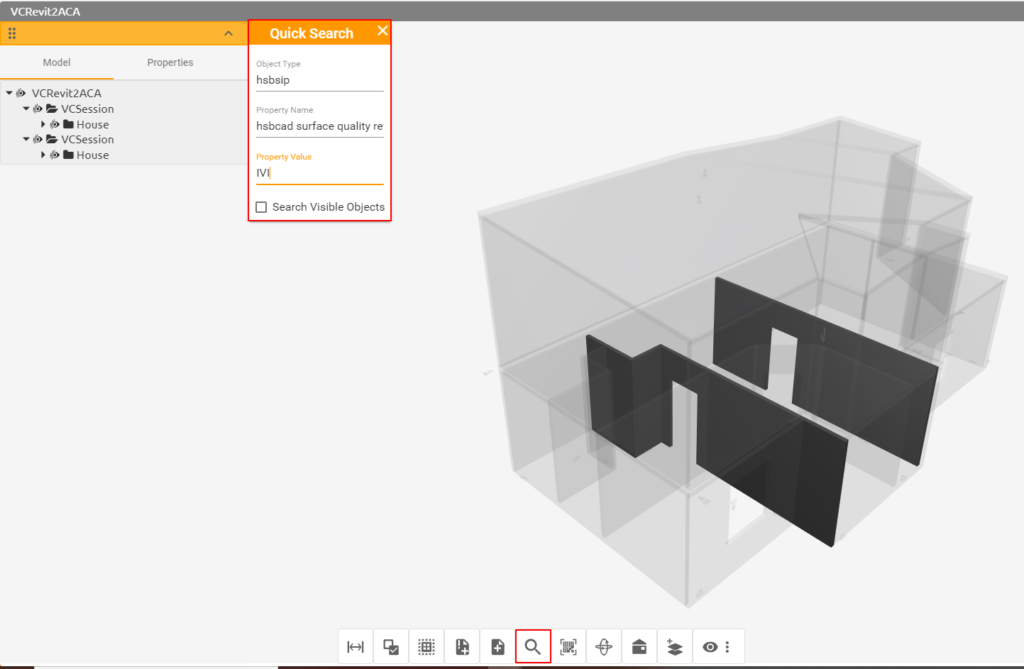The width and height of the screenshot is (1024, 669).
Task: Switch to the Model tab
Action: click(57, 63)
